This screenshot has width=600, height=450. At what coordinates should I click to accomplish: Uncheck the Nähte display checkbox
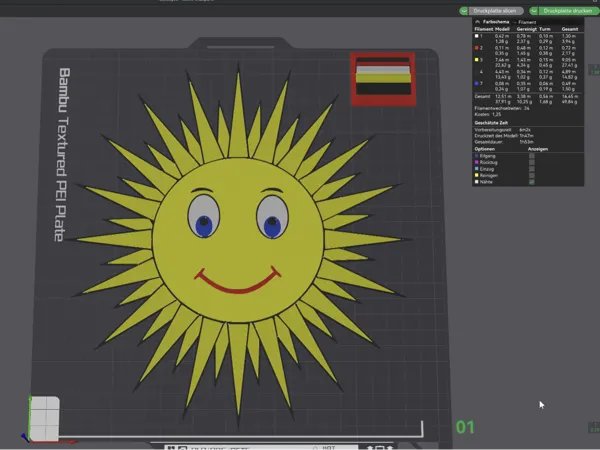coord(532,182)
